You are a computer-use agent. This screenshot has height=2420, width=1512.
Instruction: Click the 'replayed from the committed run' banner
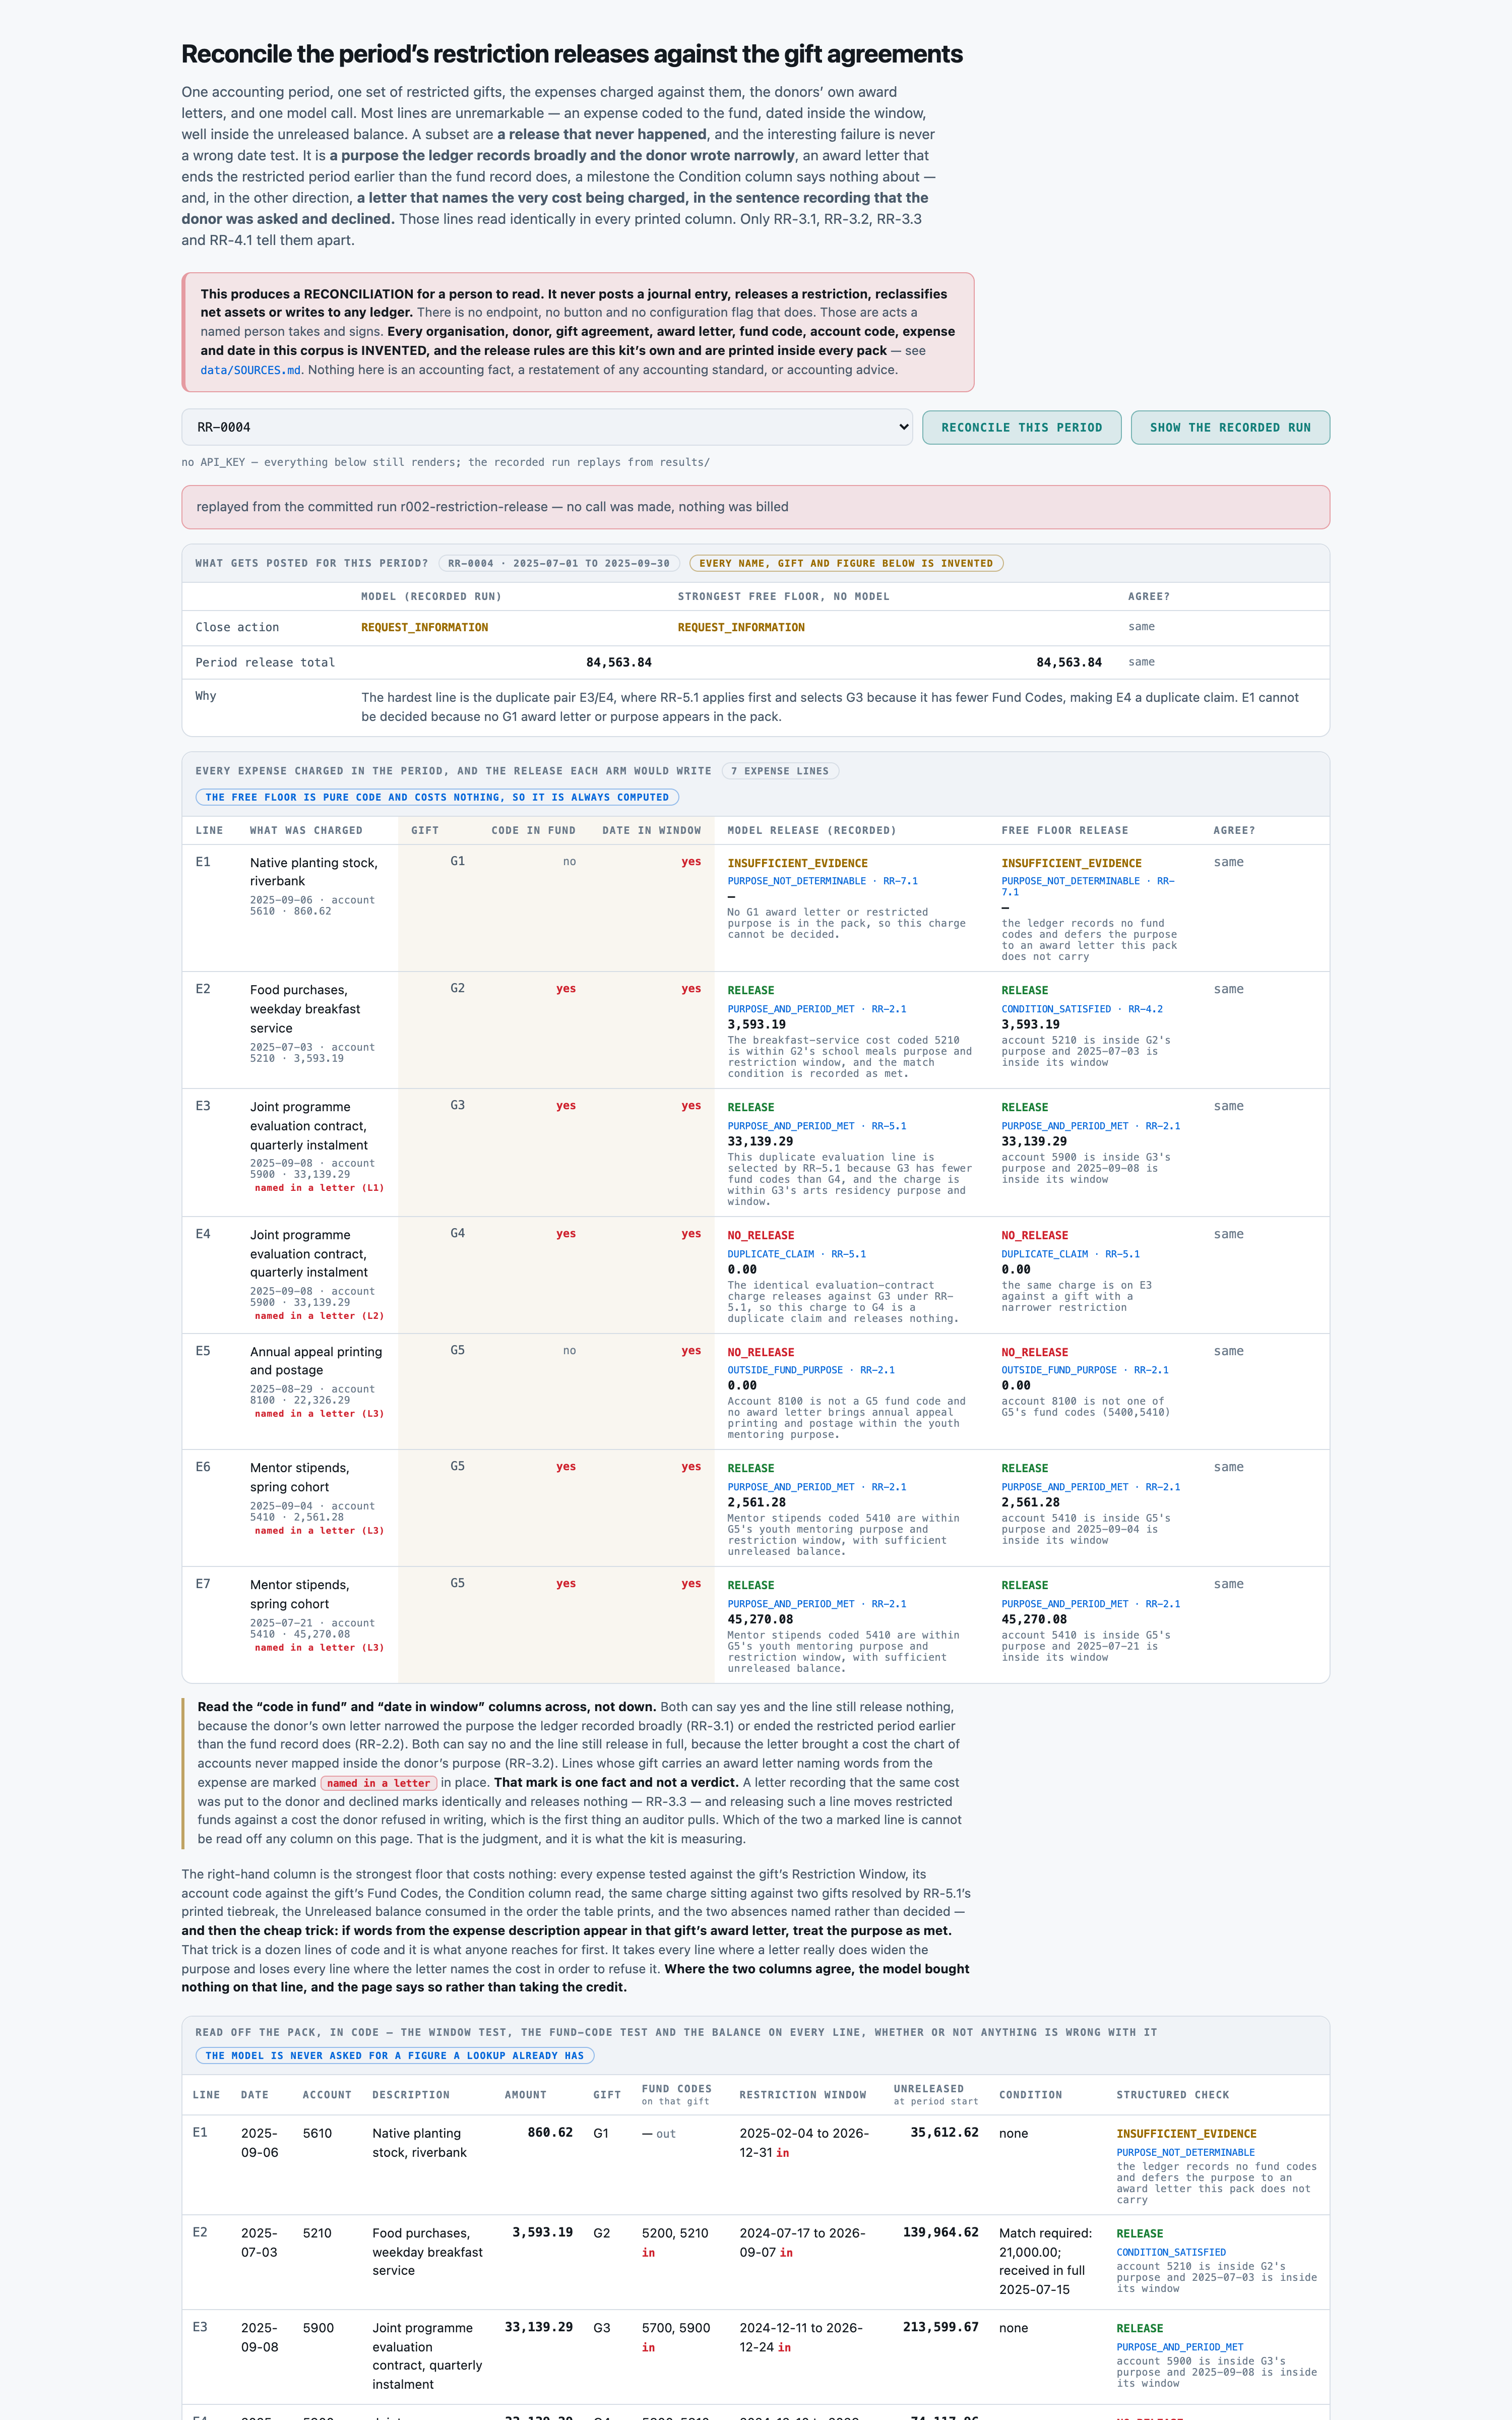point(755,507)
